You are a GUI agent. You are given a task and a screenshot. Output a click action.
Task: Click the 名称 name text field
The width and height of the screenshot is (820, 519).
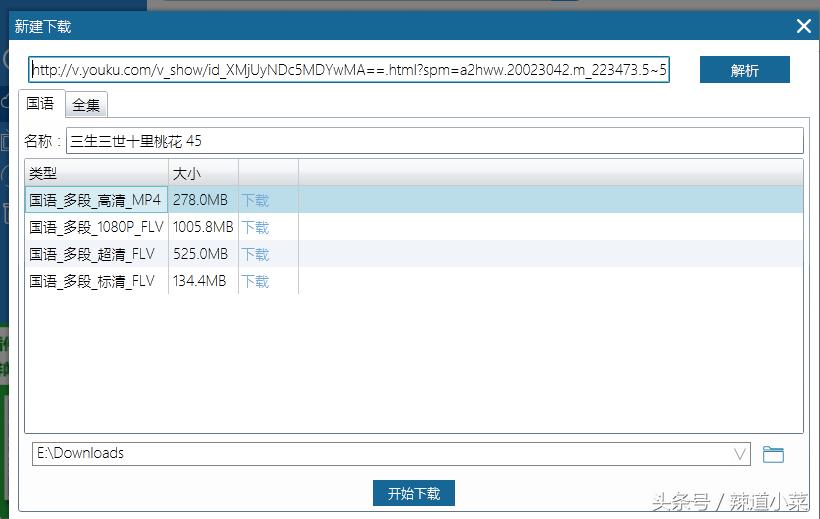point(435,141)
